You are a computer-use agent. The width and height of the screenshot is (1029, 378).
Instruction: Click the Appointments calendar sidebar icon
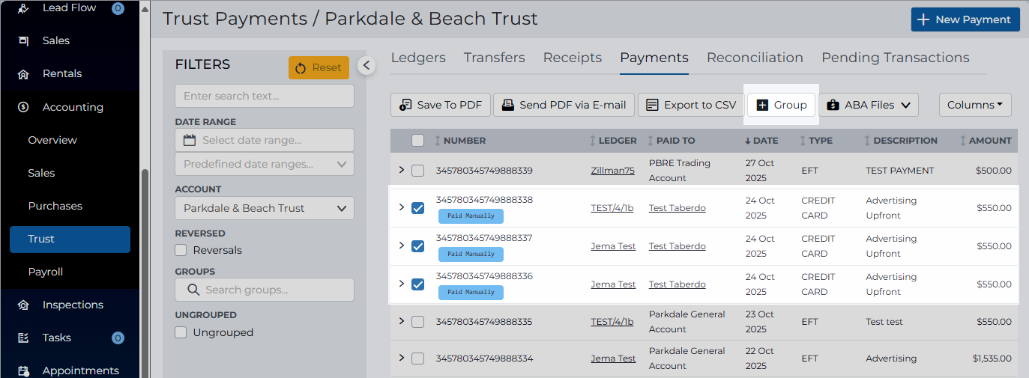pos(24,371)
